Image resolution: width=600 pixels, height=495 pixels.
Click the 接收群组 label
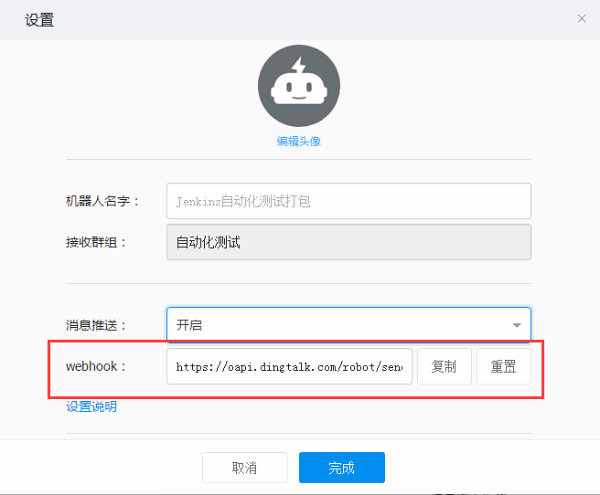tap(96, 242)
